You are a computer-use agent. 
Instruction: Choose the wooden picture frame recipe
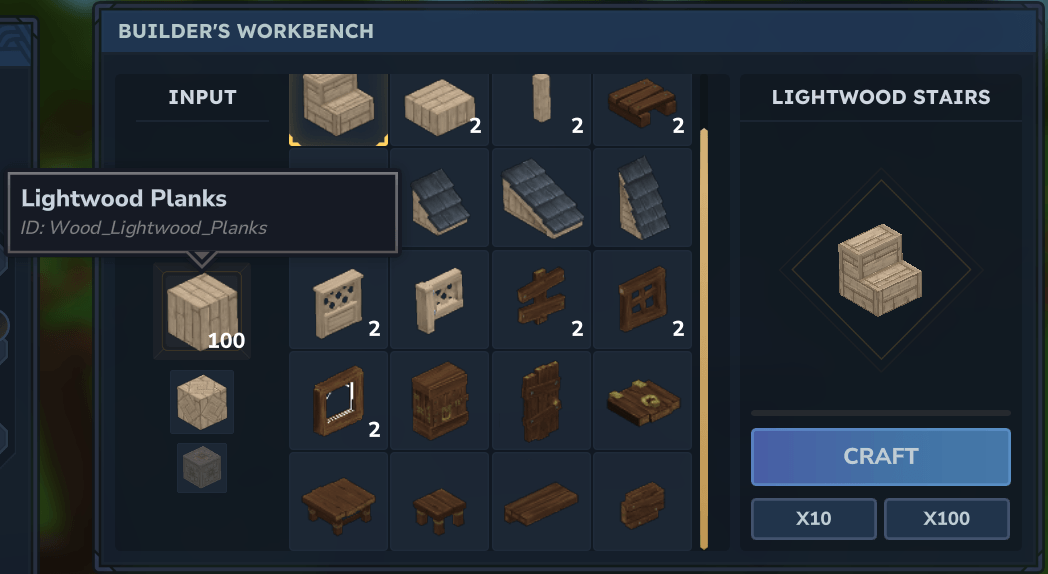point(338,400)
